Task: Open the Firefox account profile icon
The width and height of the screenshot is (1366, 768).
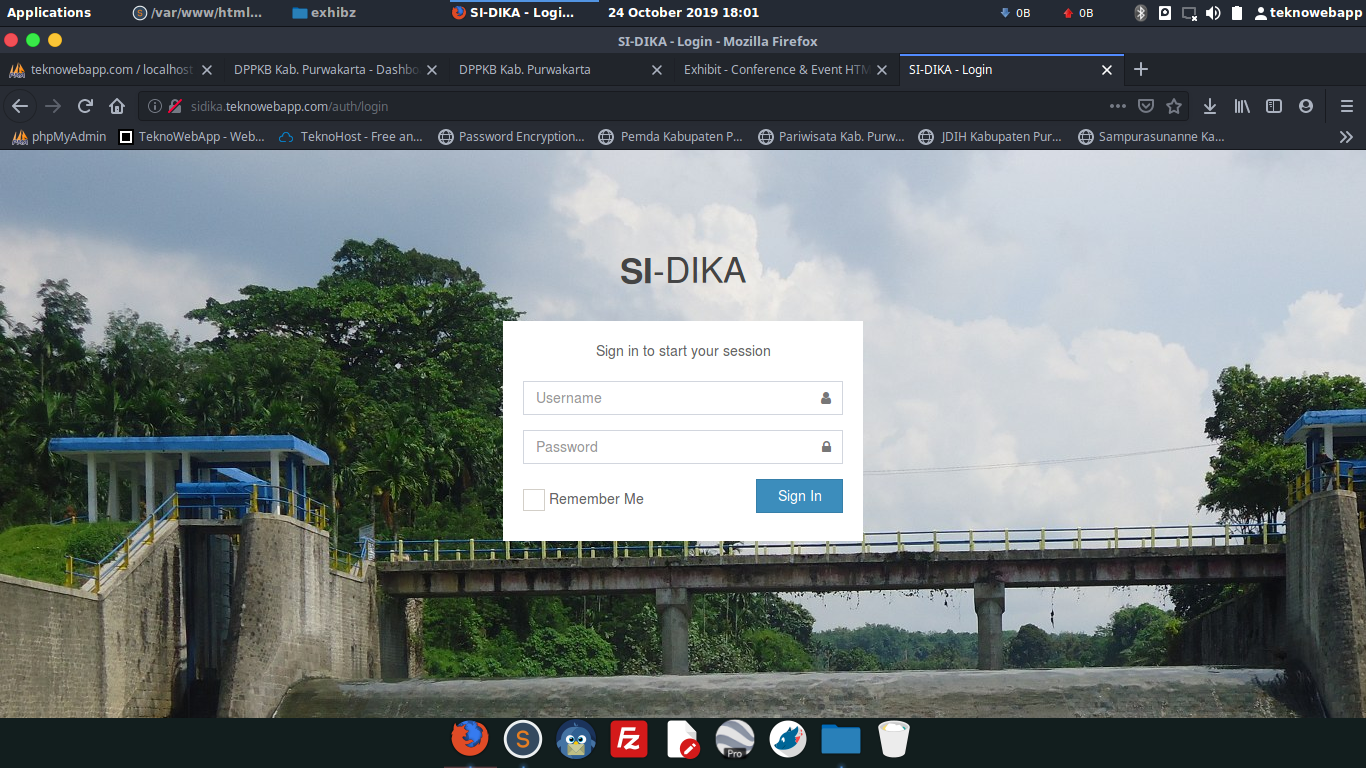Action: (1305, 105)
